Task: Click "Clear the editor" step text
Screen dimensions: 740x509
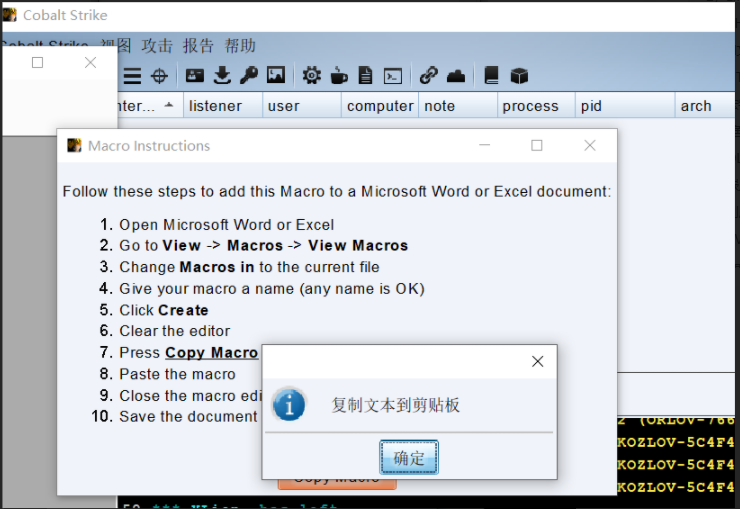Action: (x=175, y=331)
